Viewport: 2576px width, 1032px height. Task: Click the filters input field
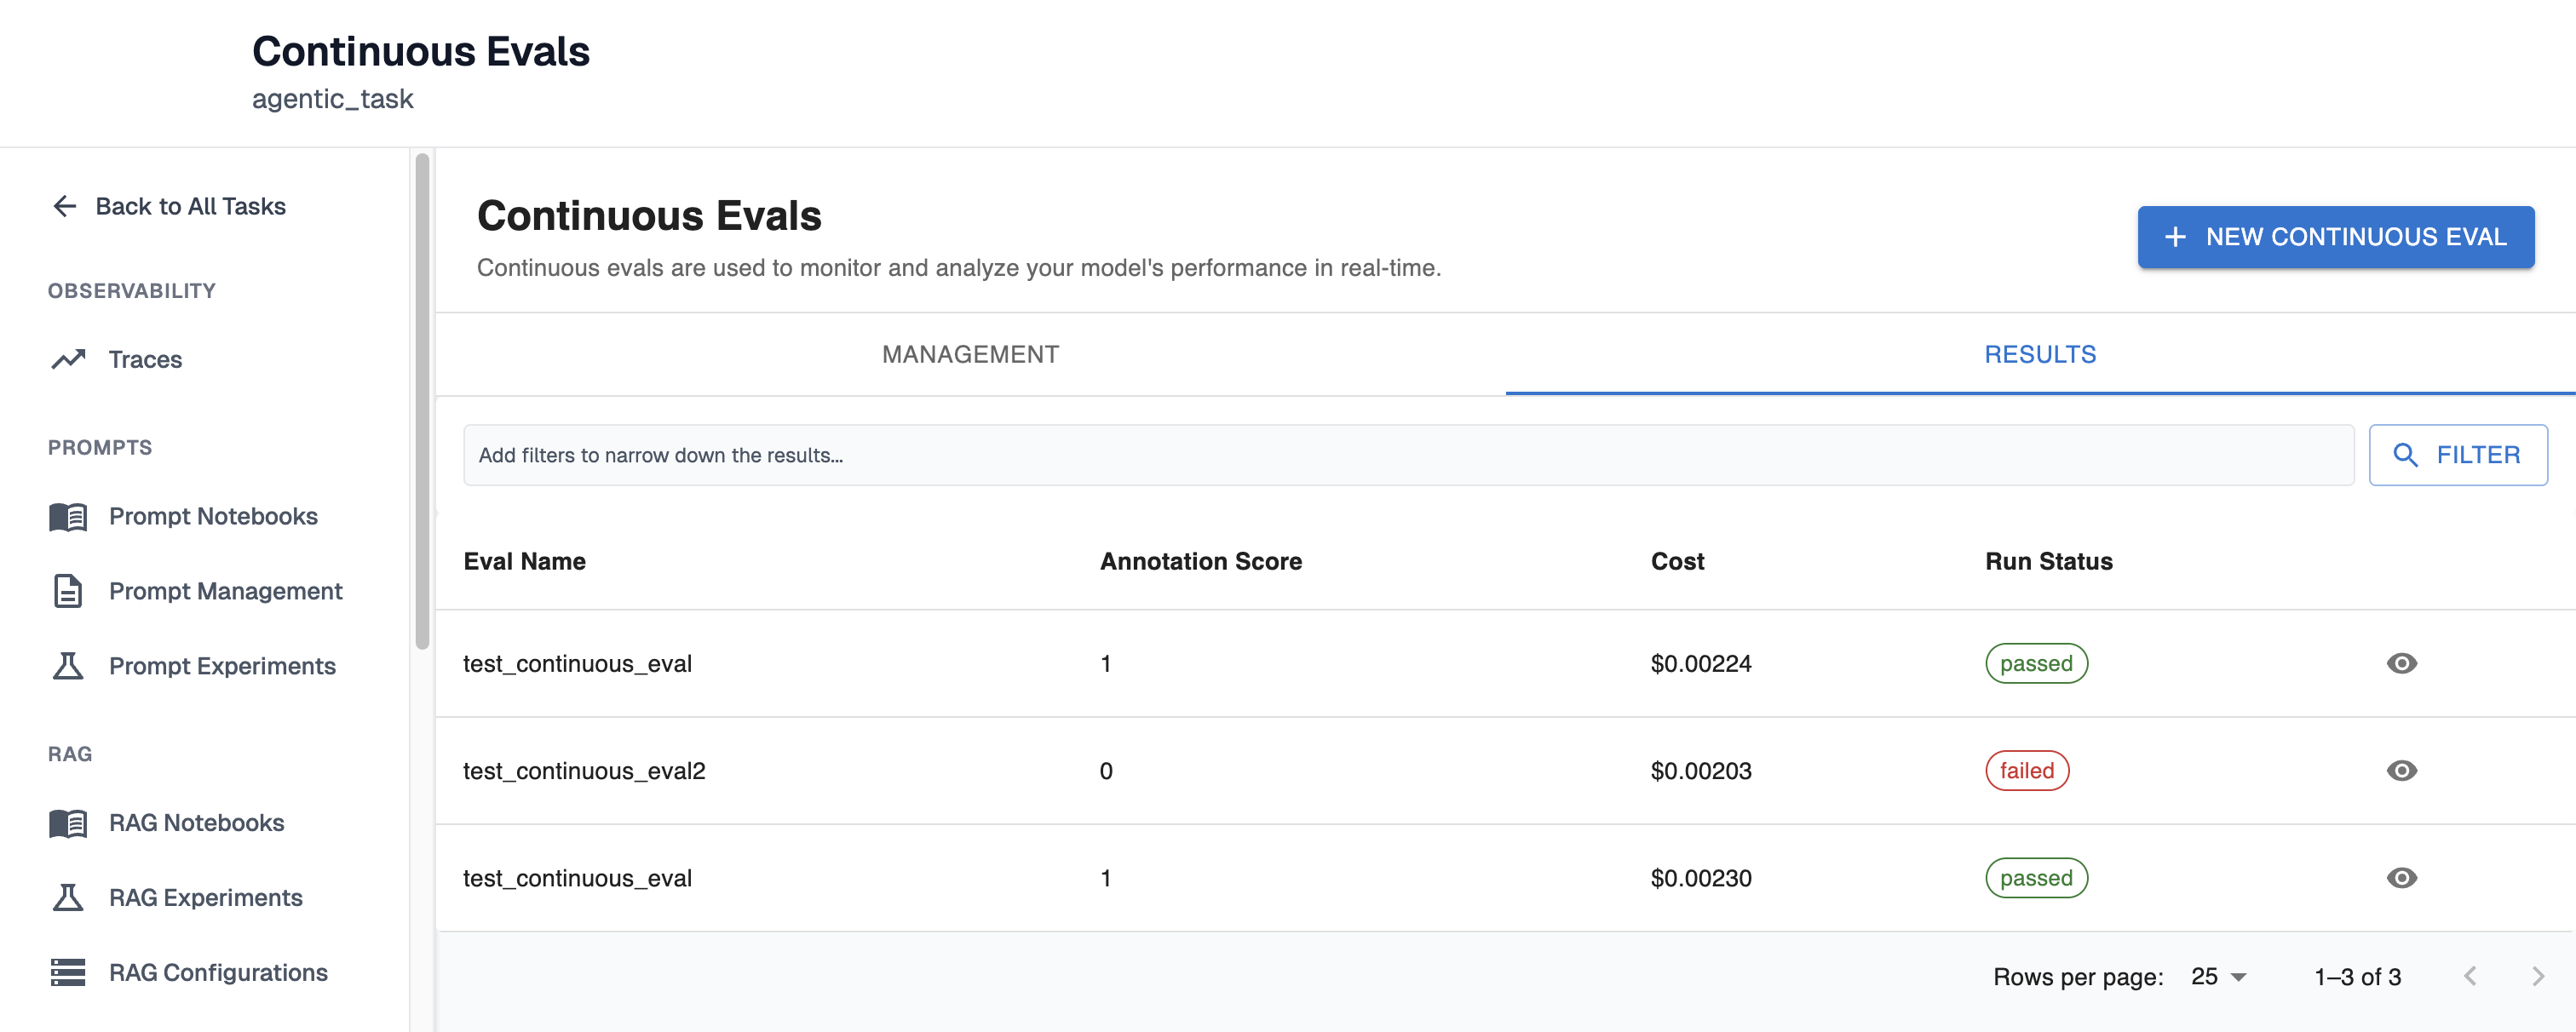1407,455
